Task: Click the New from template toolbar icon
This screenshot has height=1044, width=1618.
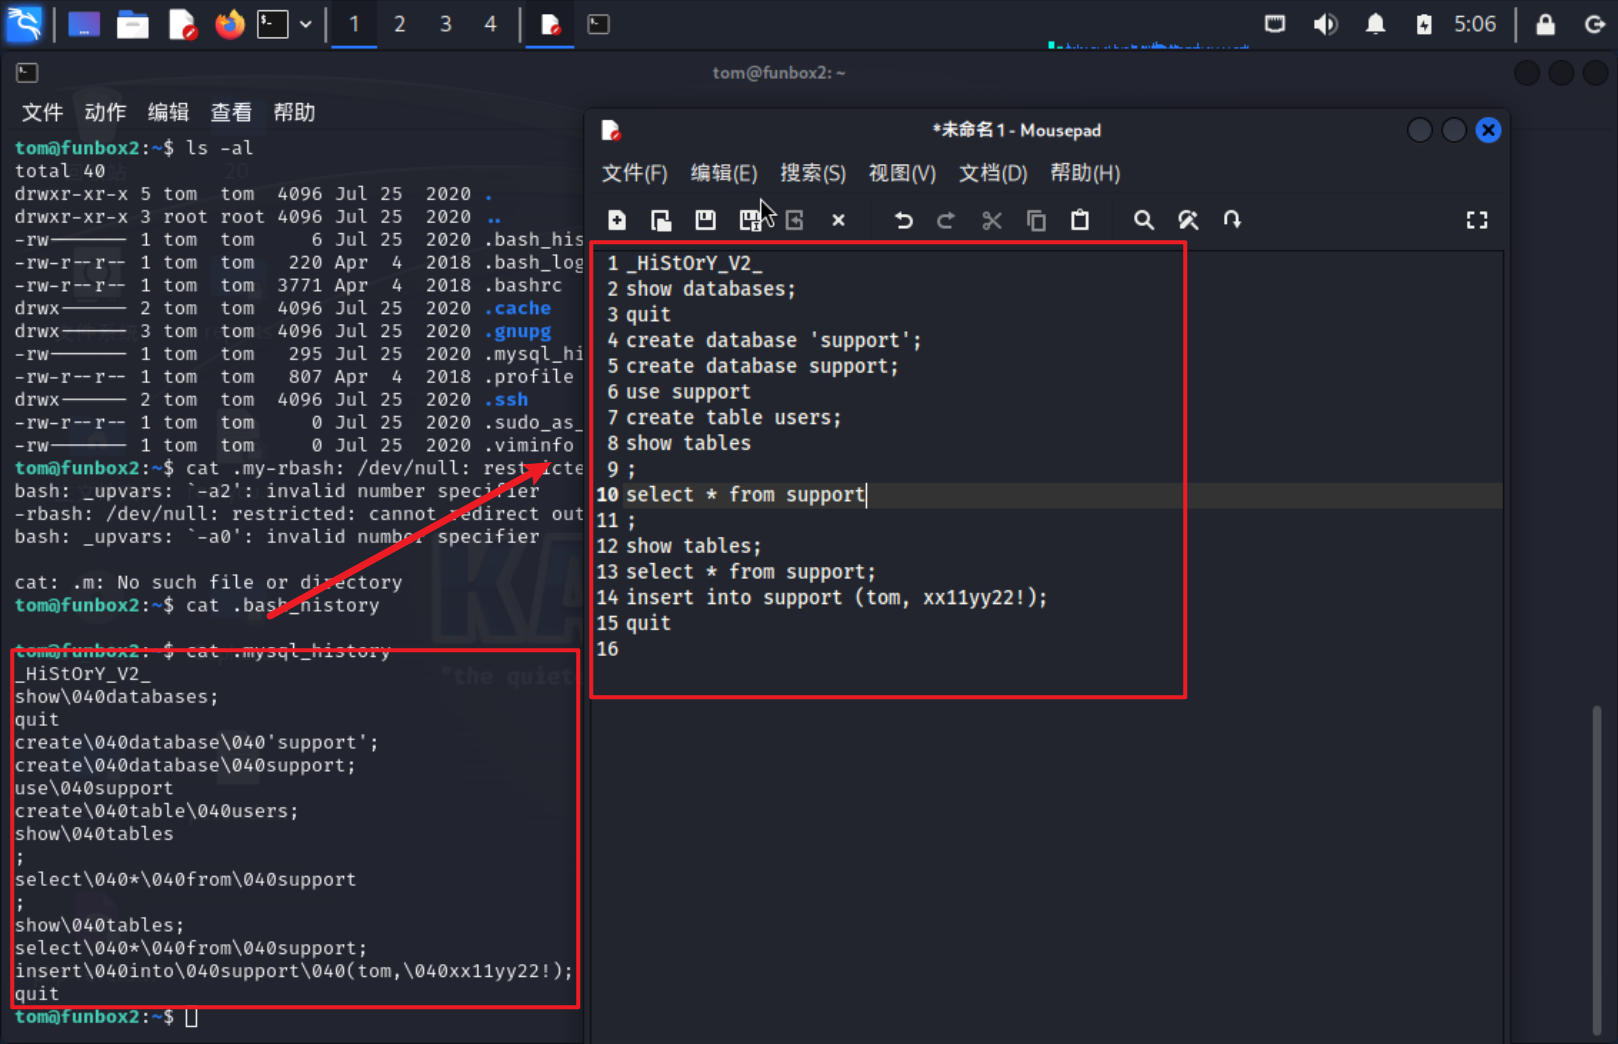Action: [x=661, y=220]
